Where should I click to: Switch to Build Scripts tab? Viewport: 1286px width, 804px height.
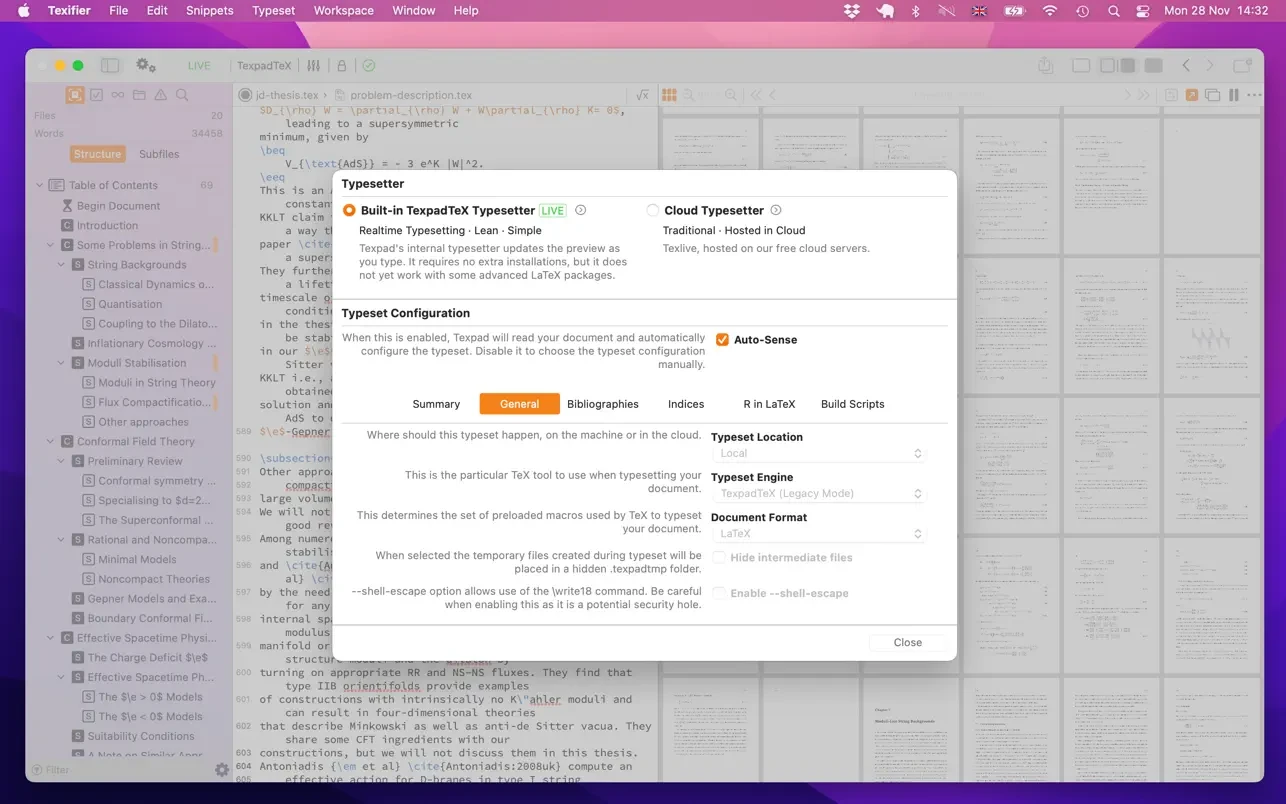[x=853, y=404]
